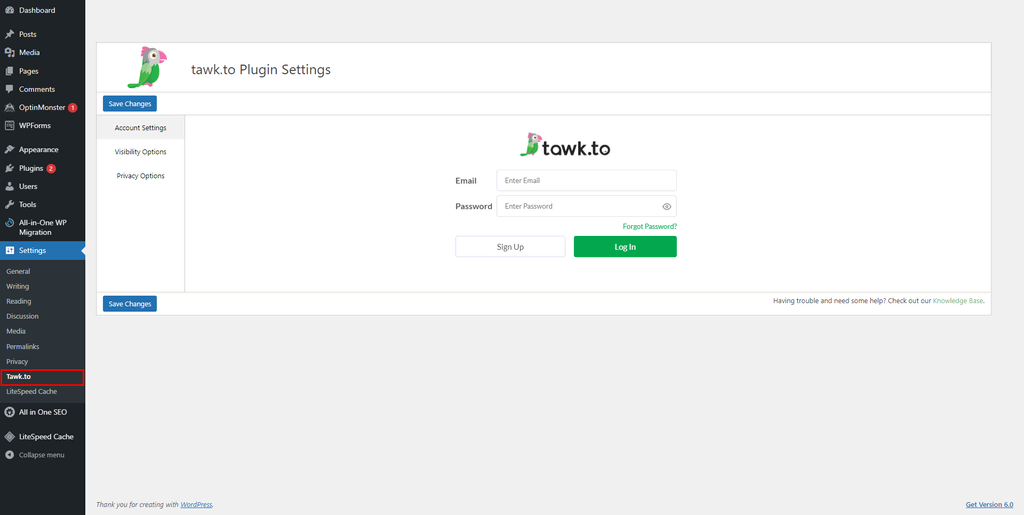Click the Settings sliders icon

pyautogui.click(x=10, y=251)
